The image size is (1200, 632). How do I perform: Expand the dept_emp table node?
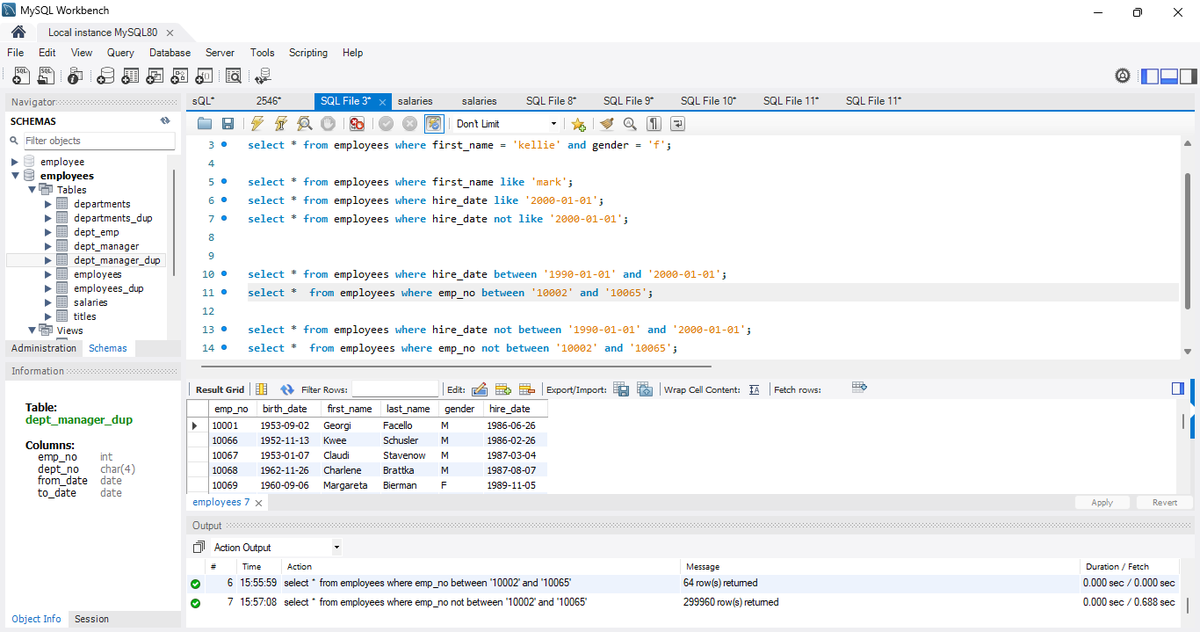(x=47, y=232)
